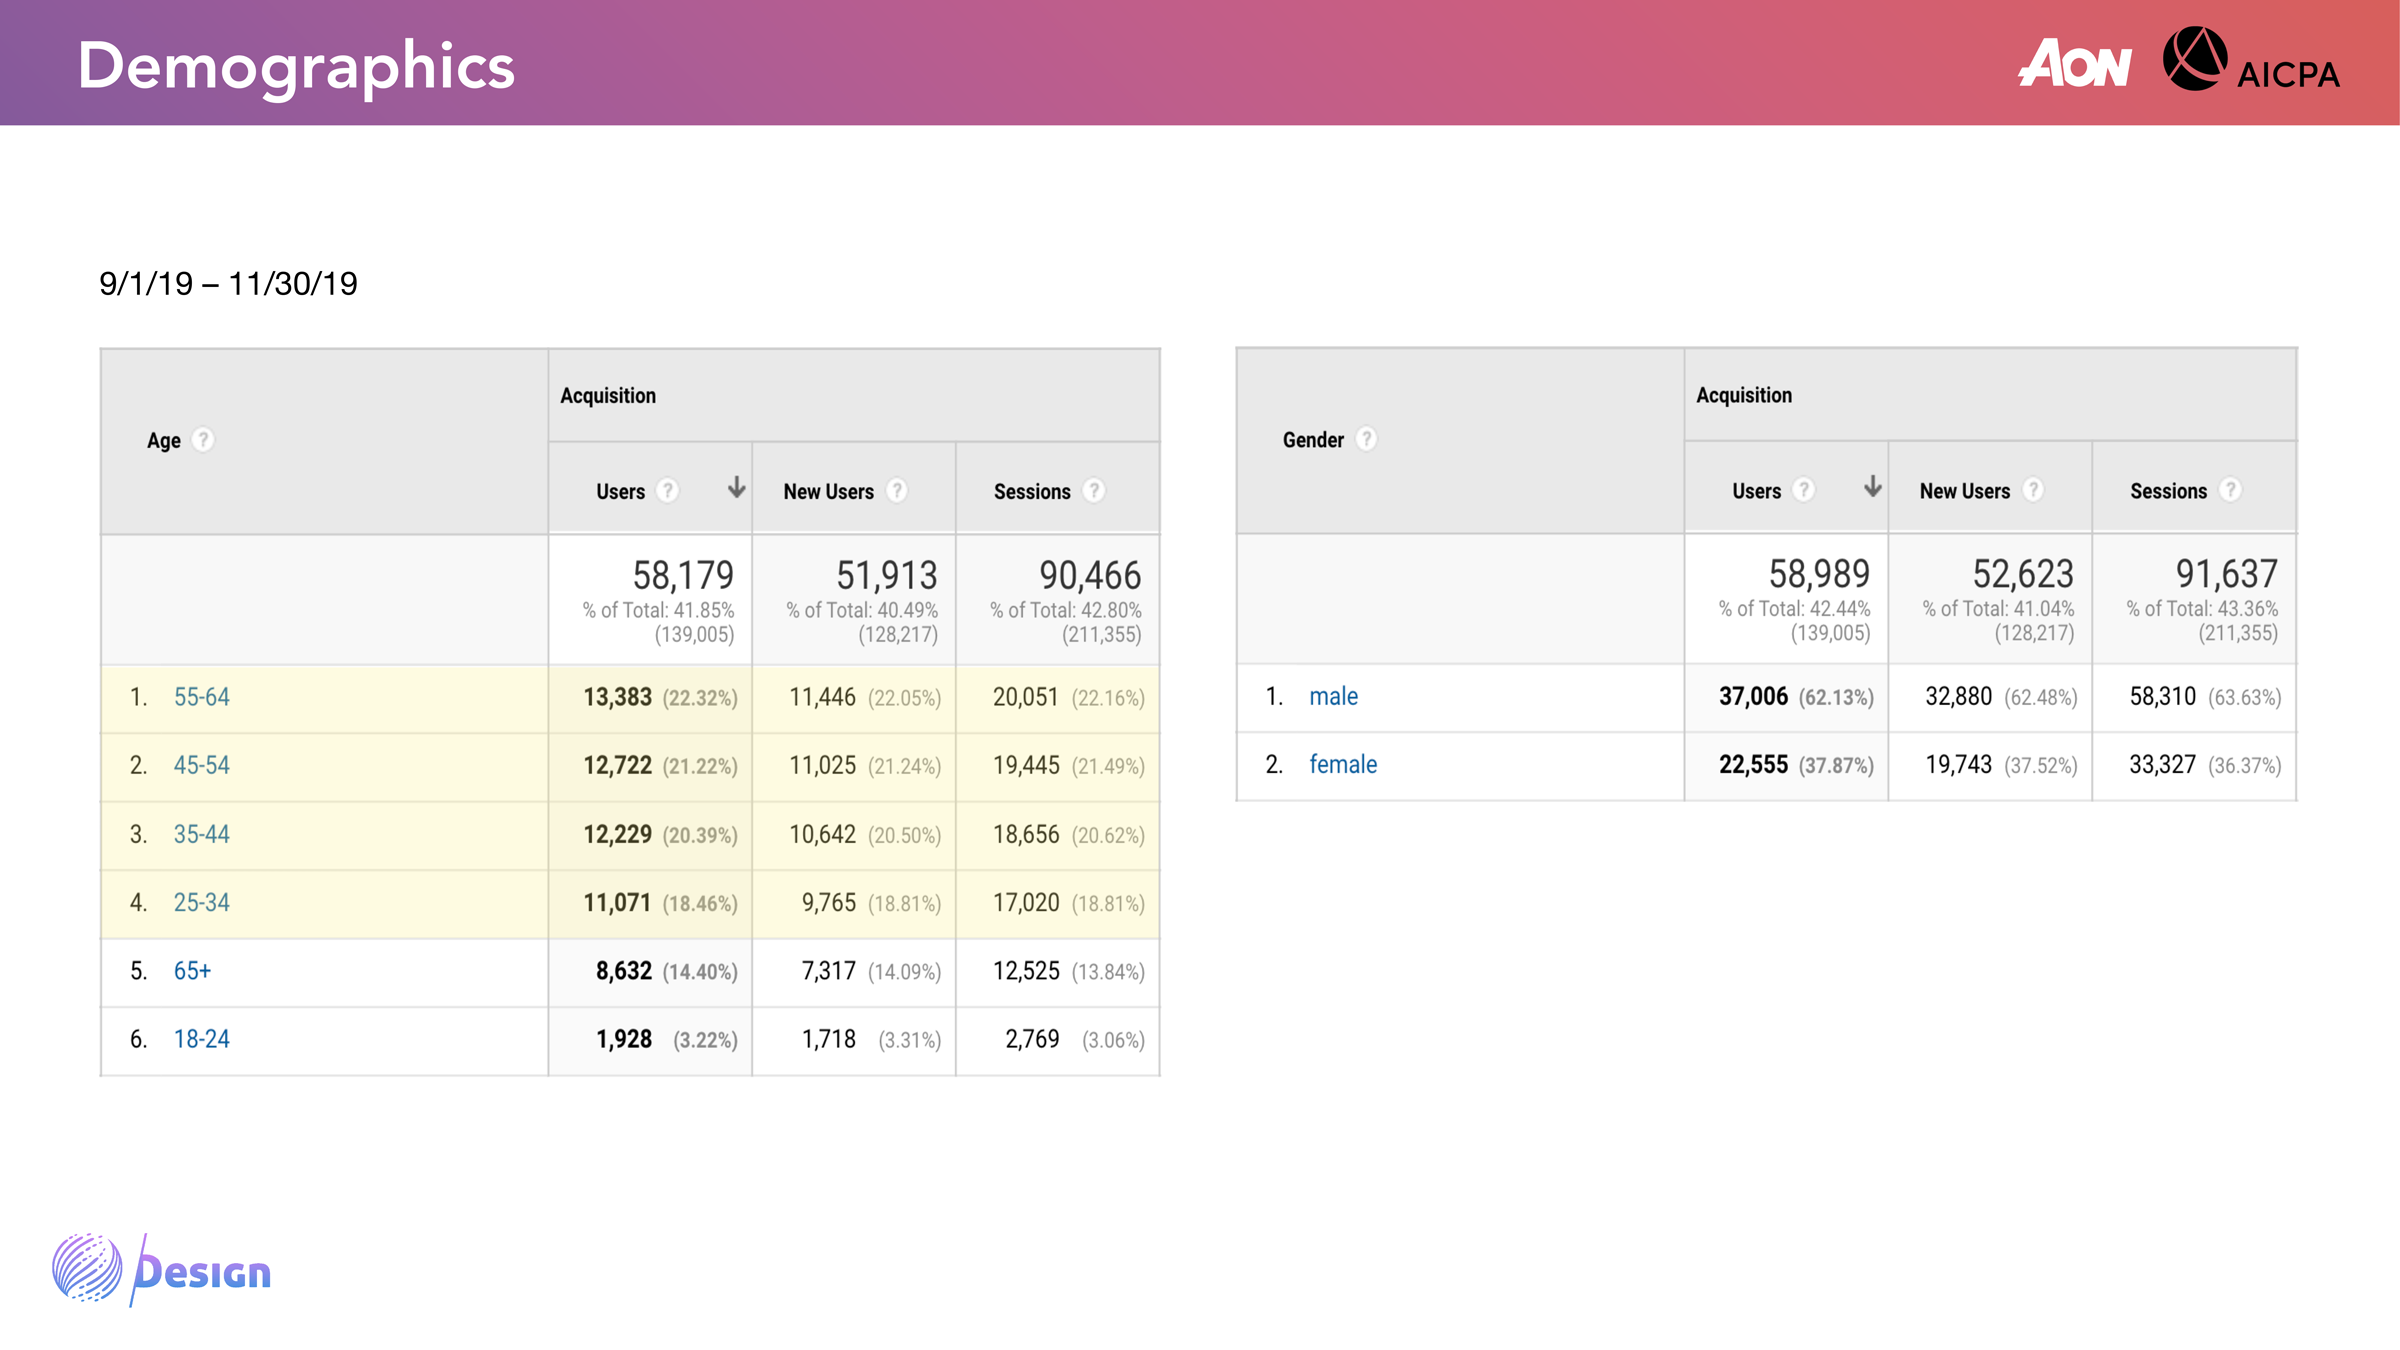This screenshot has height=1350, width=2400.
Task: Open the male gender link
Action: (x=1333, y=696)
